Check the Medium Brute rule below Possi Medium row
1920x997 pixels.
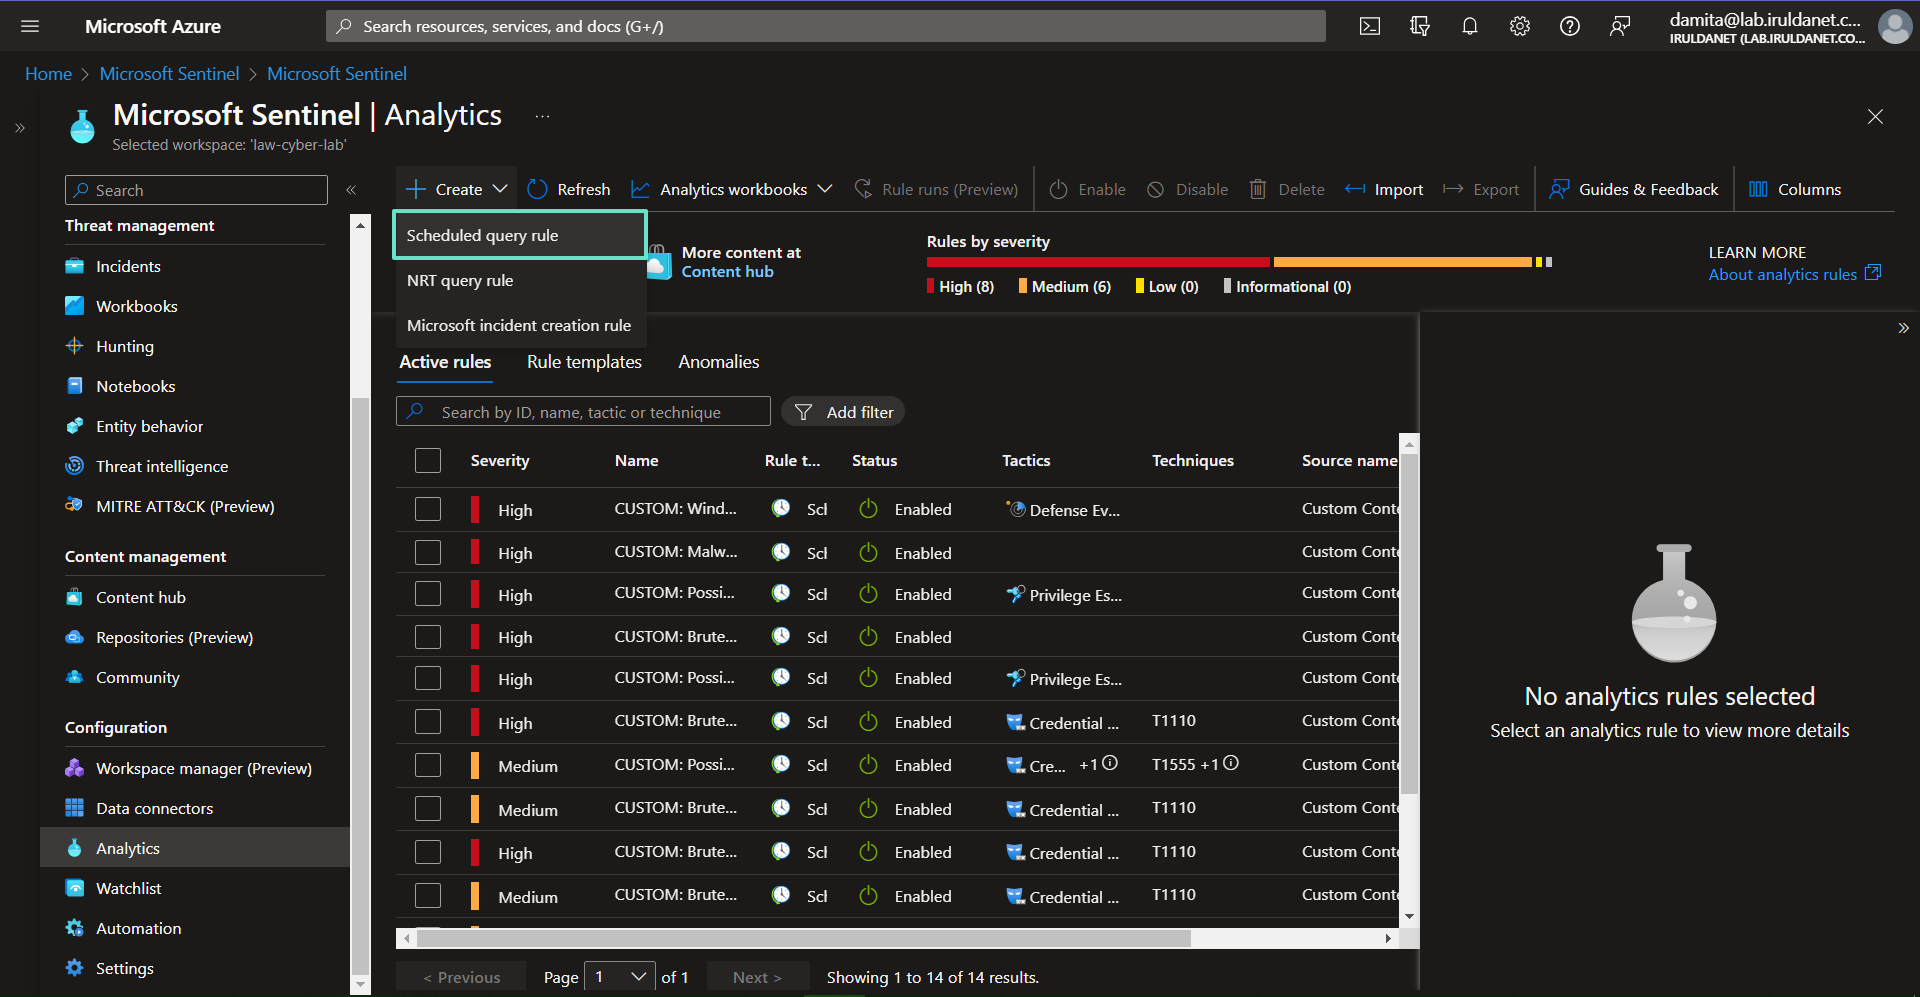point(428,809)
